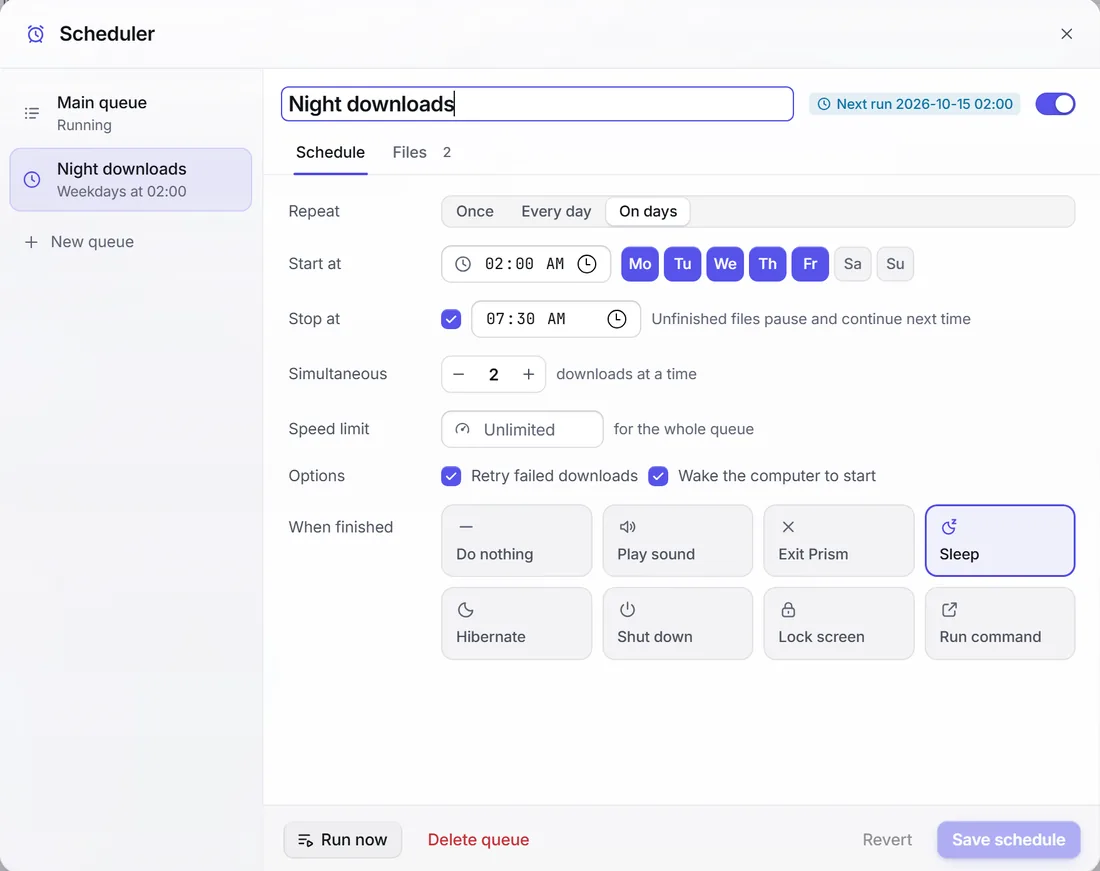Uncheck the Stop at checkbox
1100x871 pixels.
(x=451, y=319)
